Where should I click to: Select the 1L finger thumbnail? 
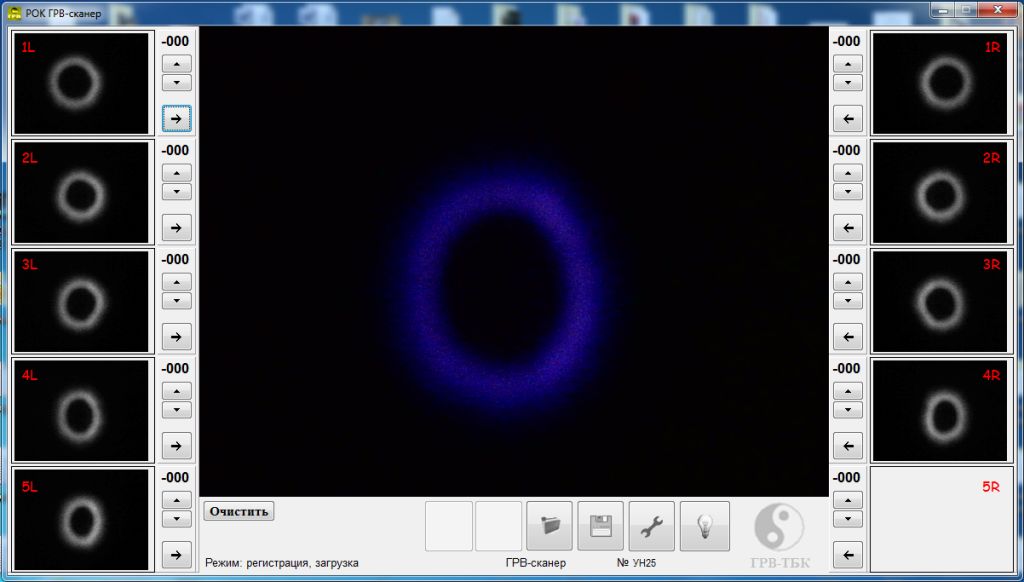81,83
